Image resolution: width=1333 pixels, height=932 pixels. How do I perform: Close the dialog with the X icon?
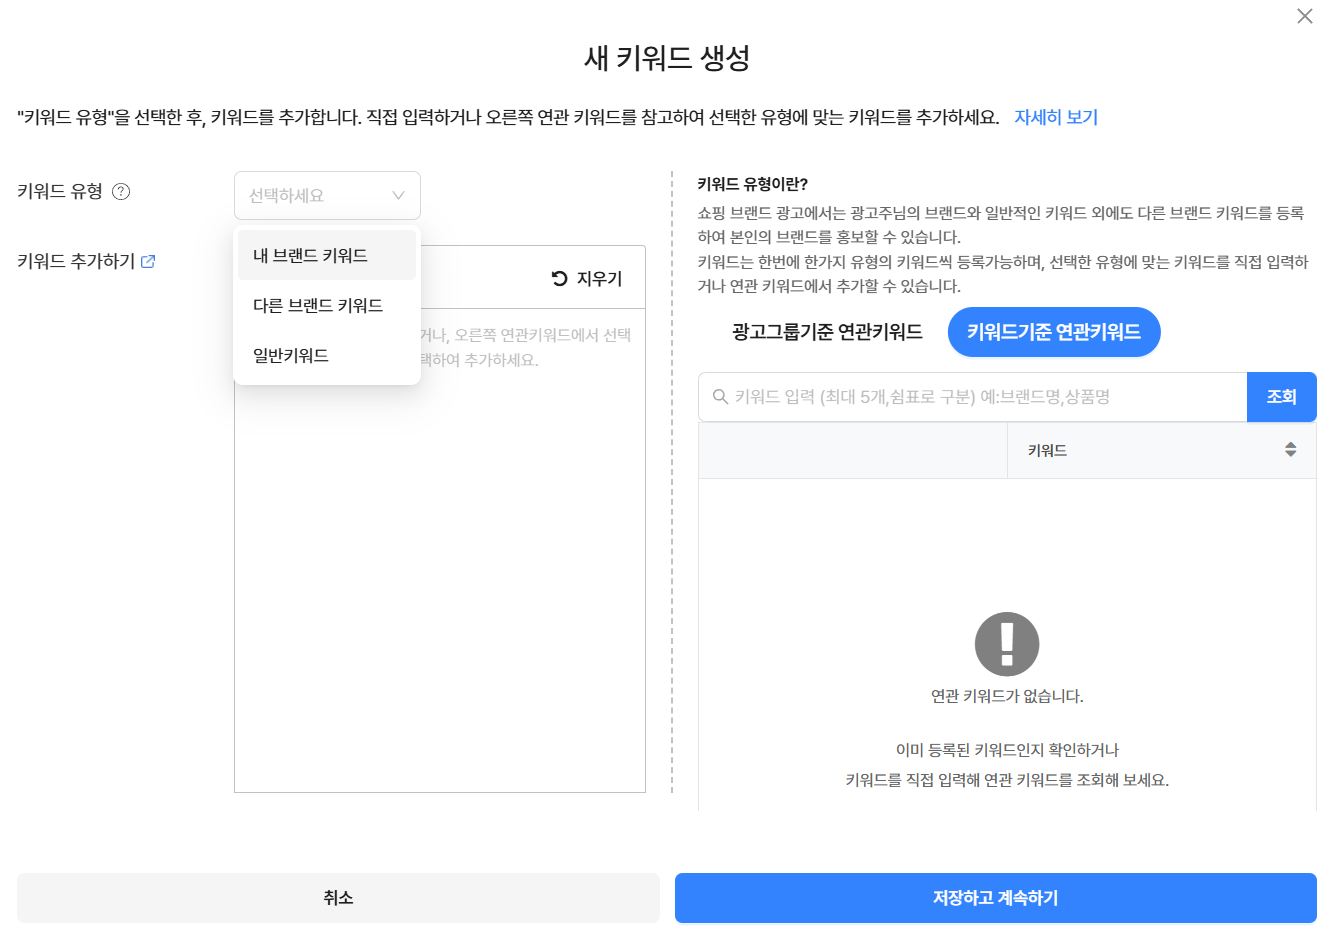(1305, 16)
